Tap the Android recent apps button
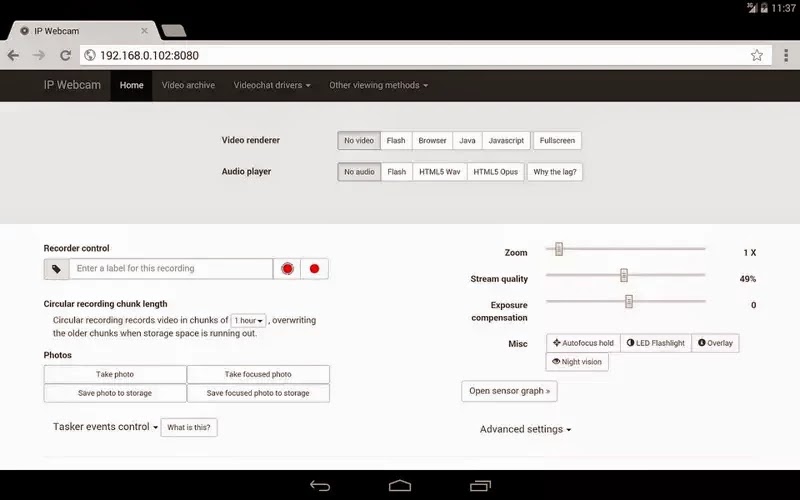 (480, 486)
